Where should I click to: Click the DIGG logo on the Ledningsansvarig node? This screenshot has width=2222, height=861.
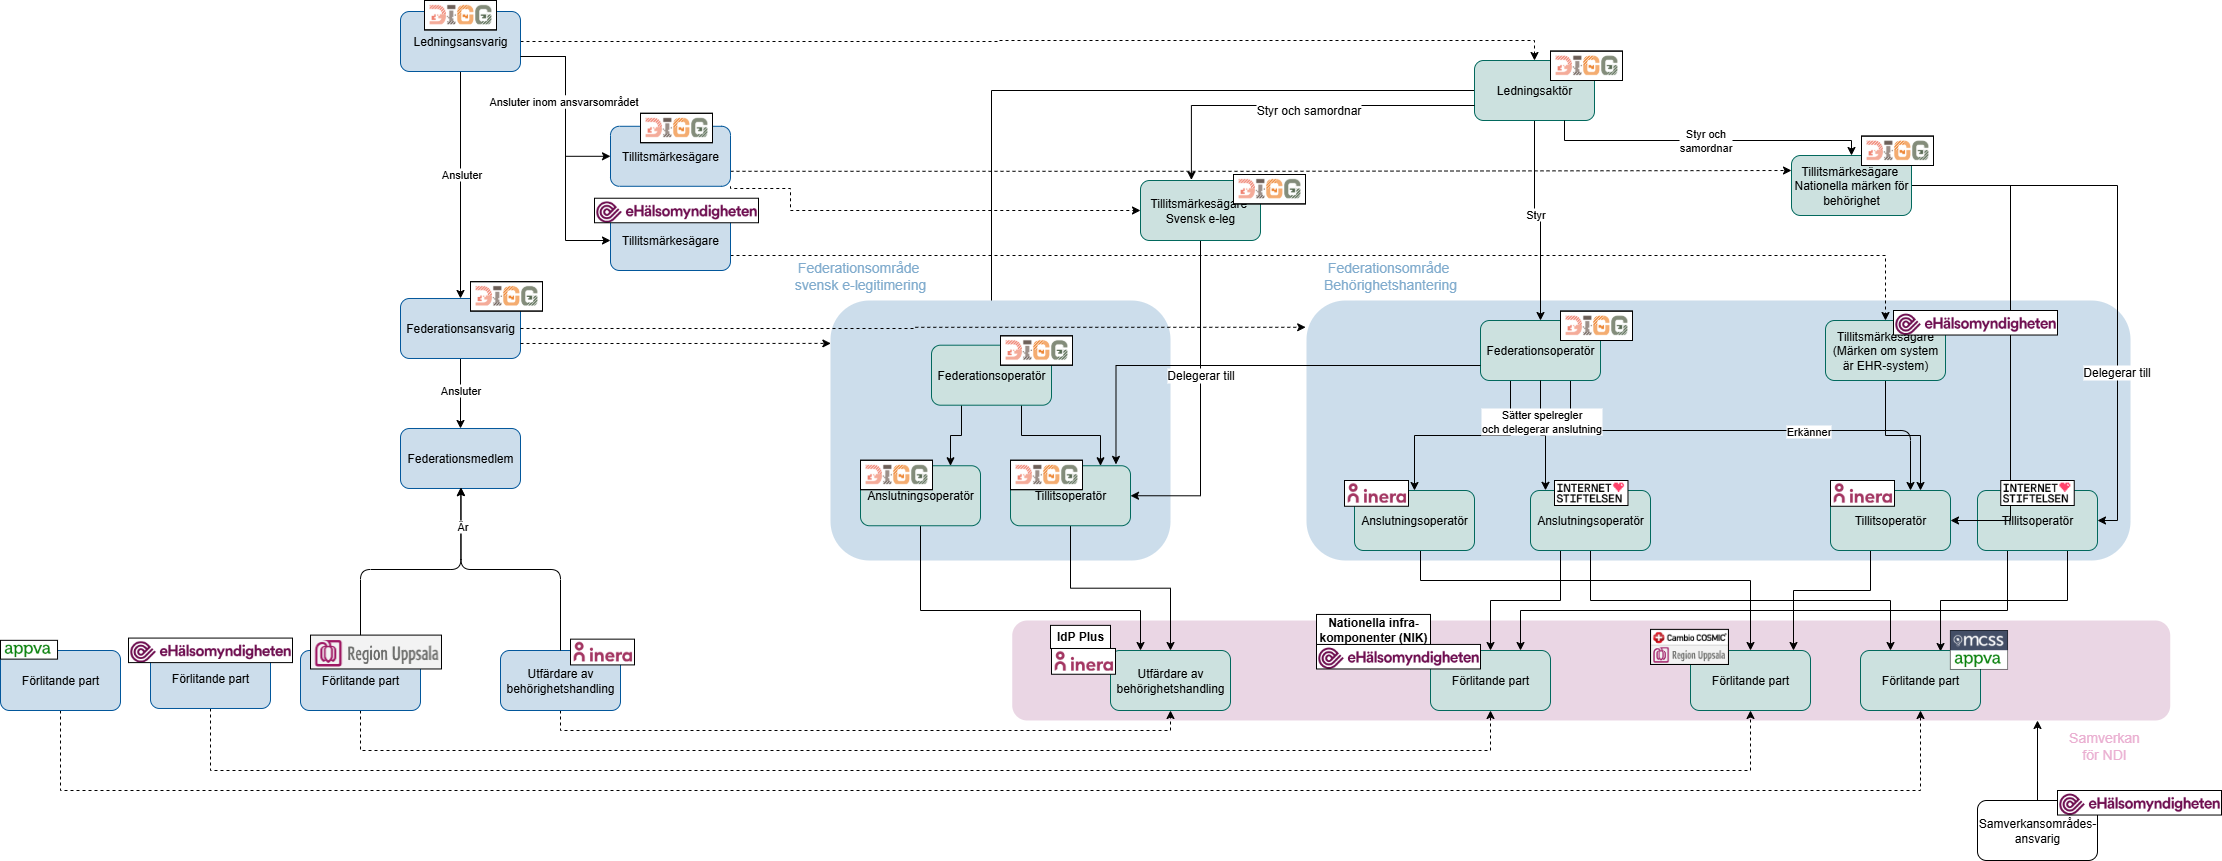coord(460,15)
